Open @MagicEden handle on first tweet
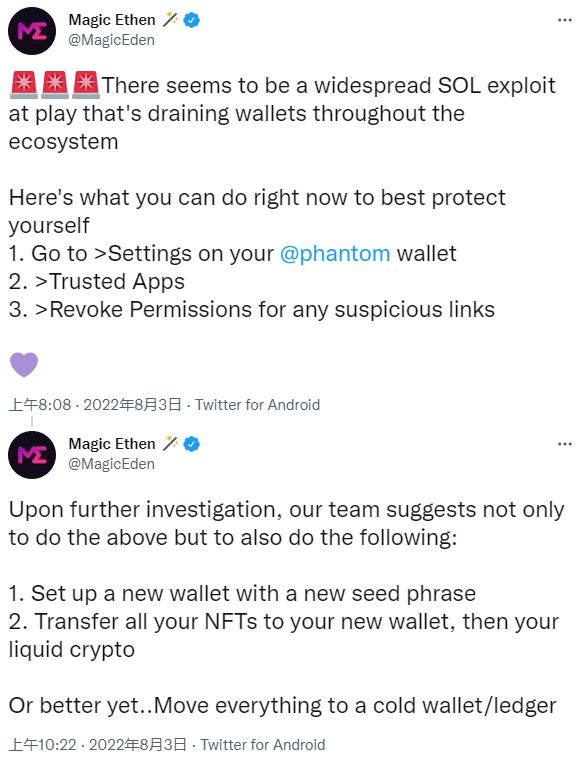Image resolution: width=582 pixels, height=760 pixels. click(111, 40)
